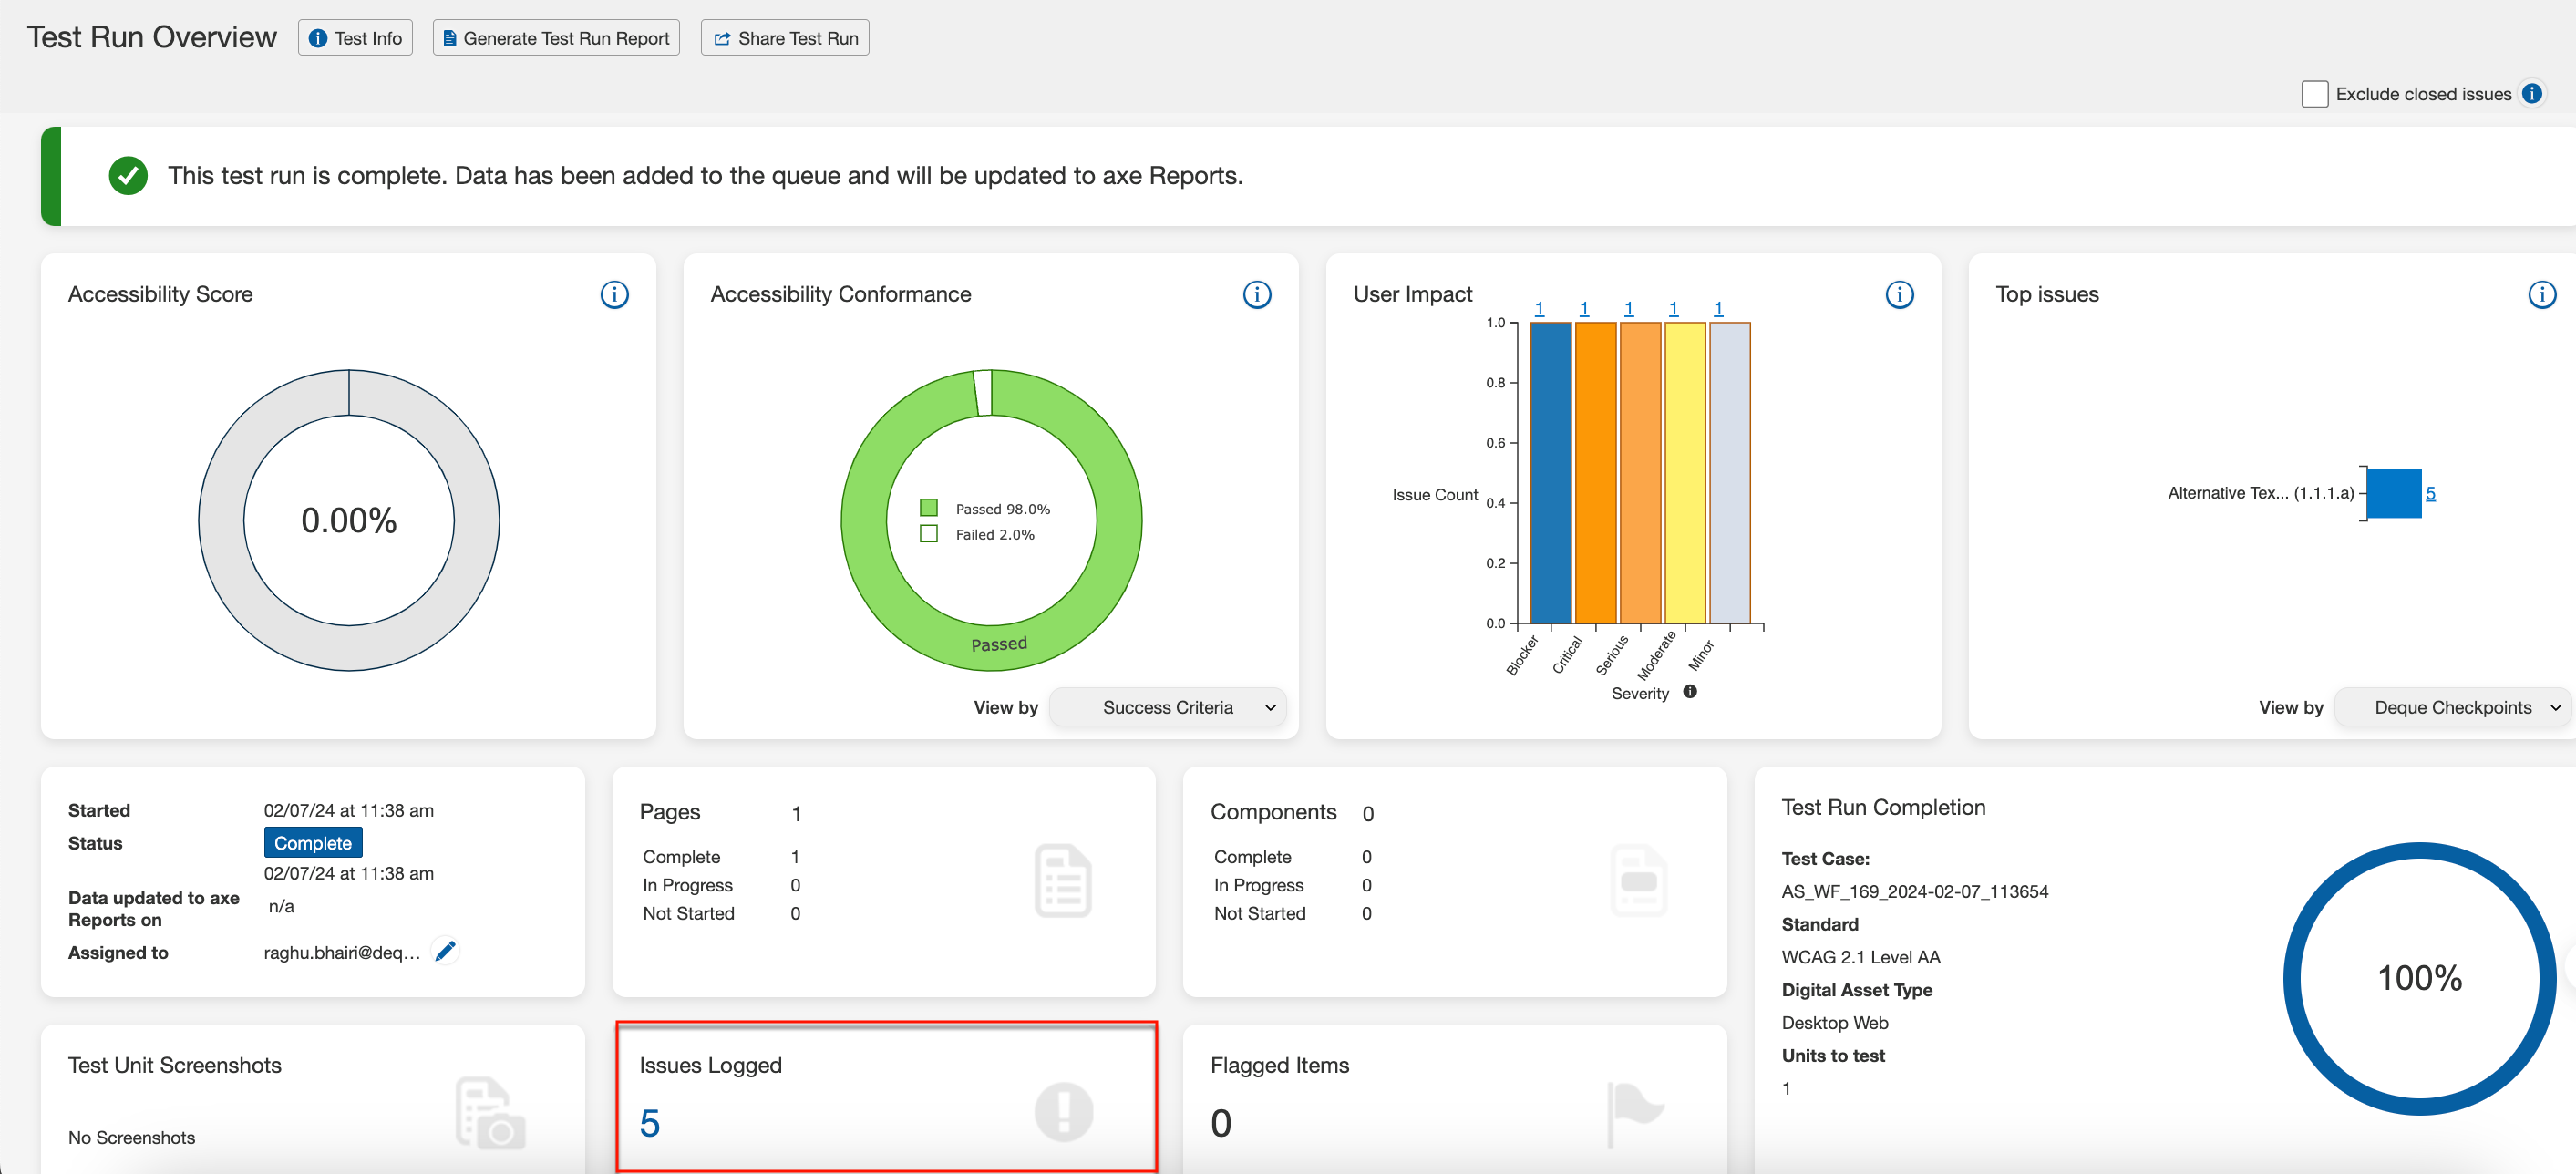Image resolution: width=2576 pixels, height=1174 pixels.
Task: Enable the Exclude closed issues checkbox
Action: pyautogui.click(x=2314, y=94)
